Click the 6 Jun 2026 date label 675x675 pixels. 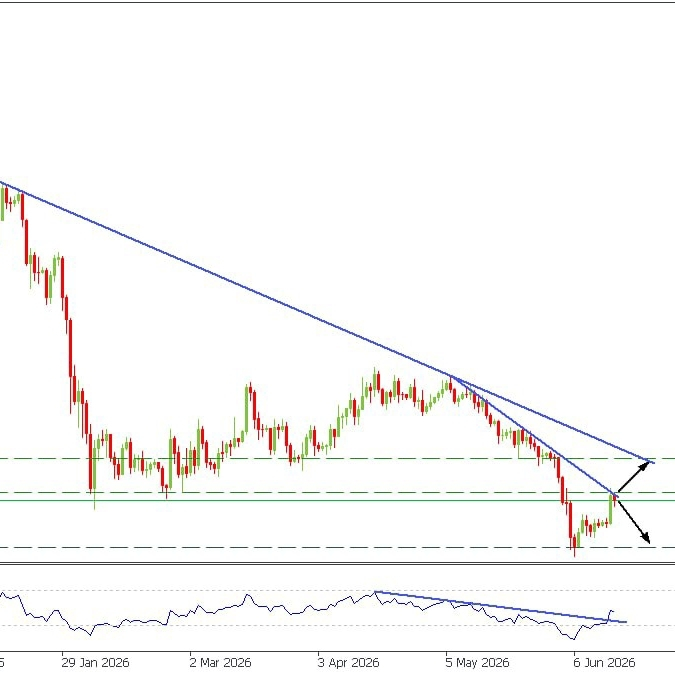pyautogui.click(x=604, y=662)
